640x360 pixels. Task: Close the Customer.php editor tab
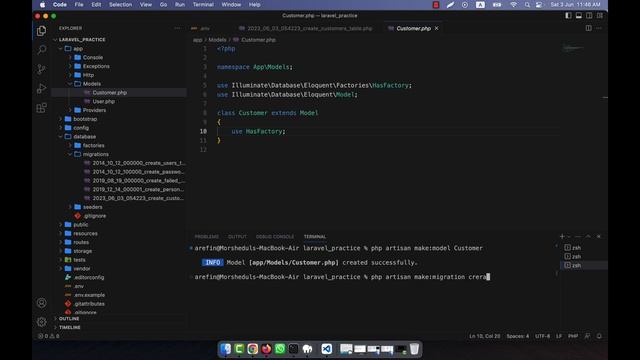(437, 28)
